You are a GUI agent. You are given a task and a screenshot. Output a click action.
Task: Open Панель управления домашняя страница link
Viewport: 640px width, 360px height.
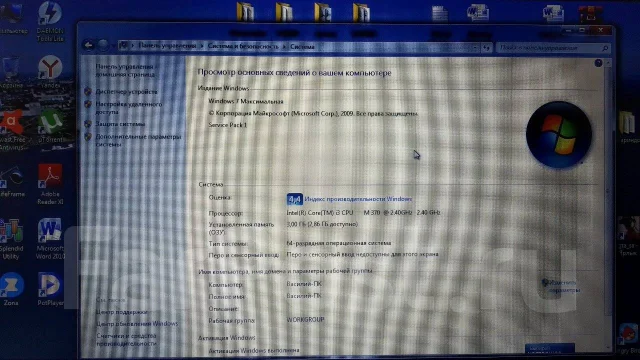[x=125, y=70]
